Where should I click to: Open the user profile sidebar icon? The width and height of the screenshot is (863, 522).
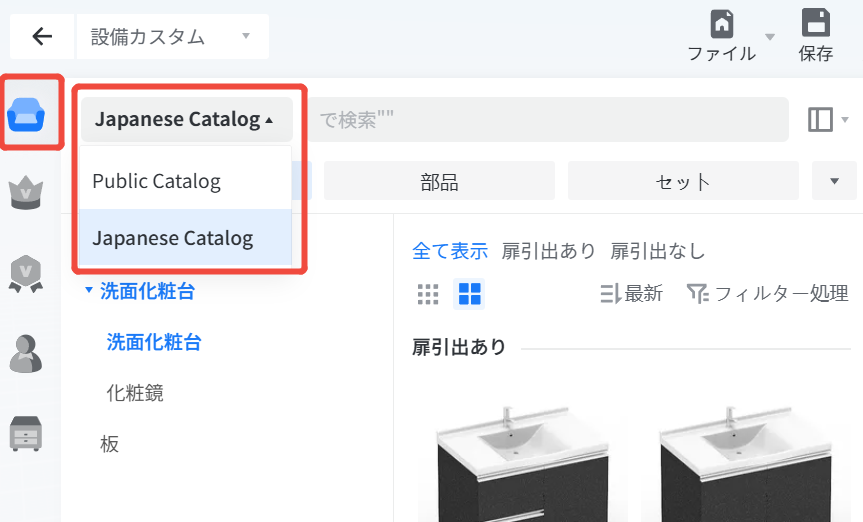pyautogui.click(x=26, y=354)
